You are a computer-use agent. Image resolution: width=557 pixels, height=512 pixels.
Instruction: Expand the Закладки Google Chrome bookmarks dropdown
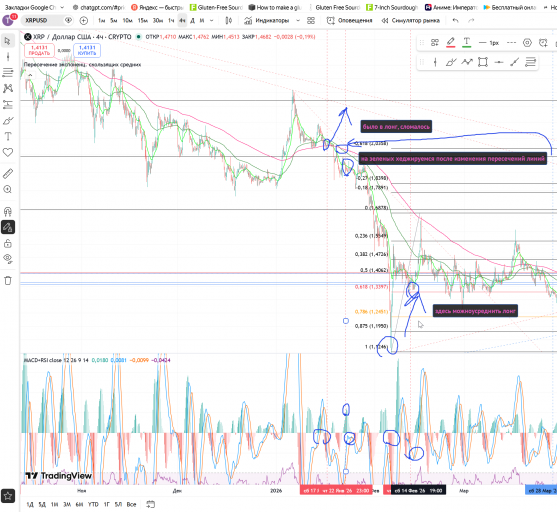(62, 7)
